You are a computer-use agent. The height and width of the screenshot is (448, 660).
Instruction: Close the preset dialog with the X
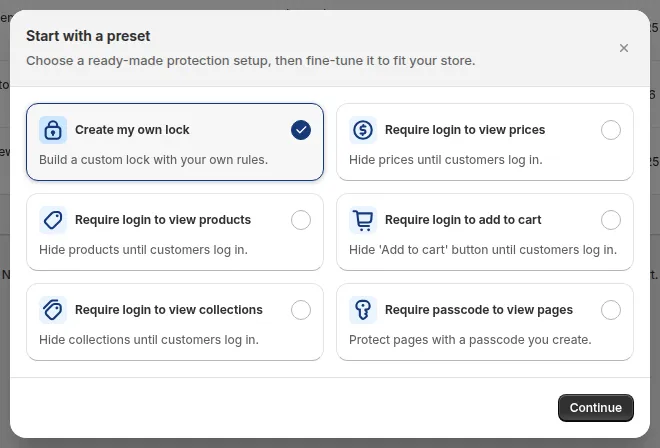coord(624,48)
